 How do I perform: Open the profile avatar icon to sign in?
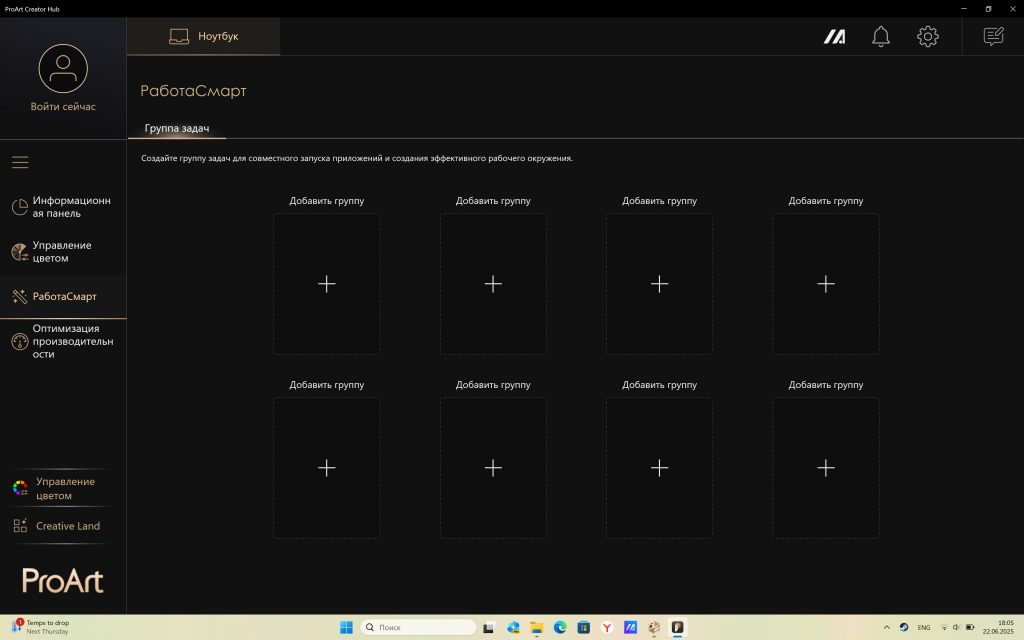(x=63, y=69)
